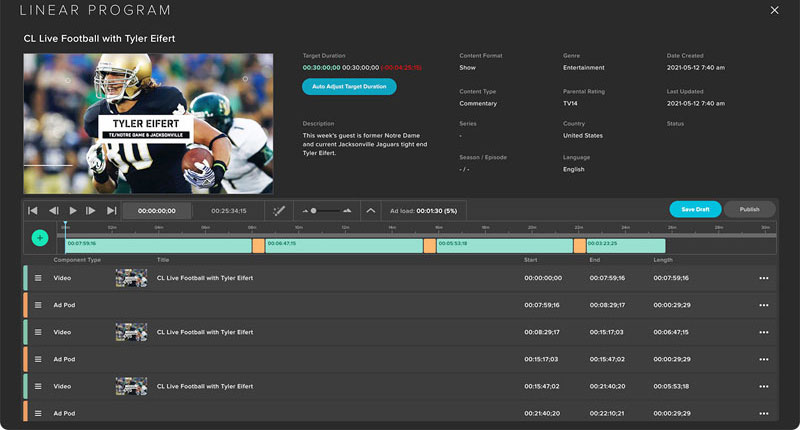The image size is (800, 430).
Task: Select the razor/cut tool icon
Action: (x=280, y=211)
